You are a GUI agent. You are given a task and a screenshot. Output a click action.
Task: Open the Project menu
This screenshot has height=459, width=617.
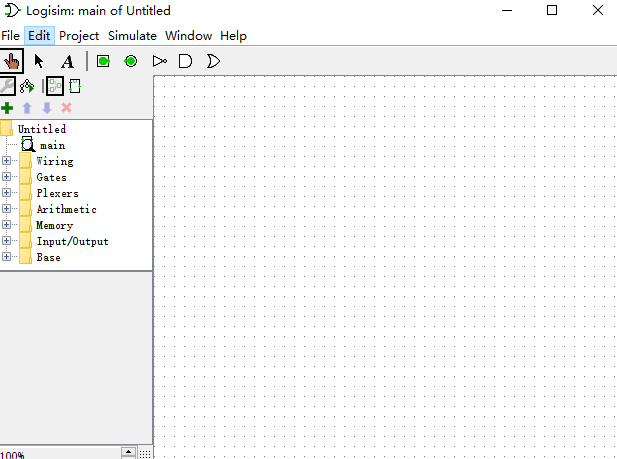coord(79,36)
